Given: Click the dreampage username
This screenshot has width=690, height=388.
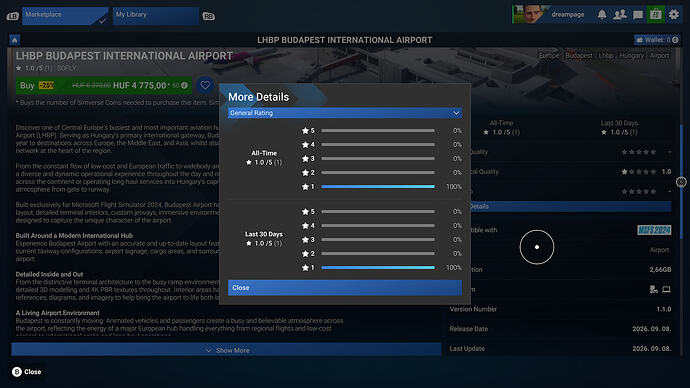Looking at the screenshot, I should pyautogui.click(x=568, y=15).
